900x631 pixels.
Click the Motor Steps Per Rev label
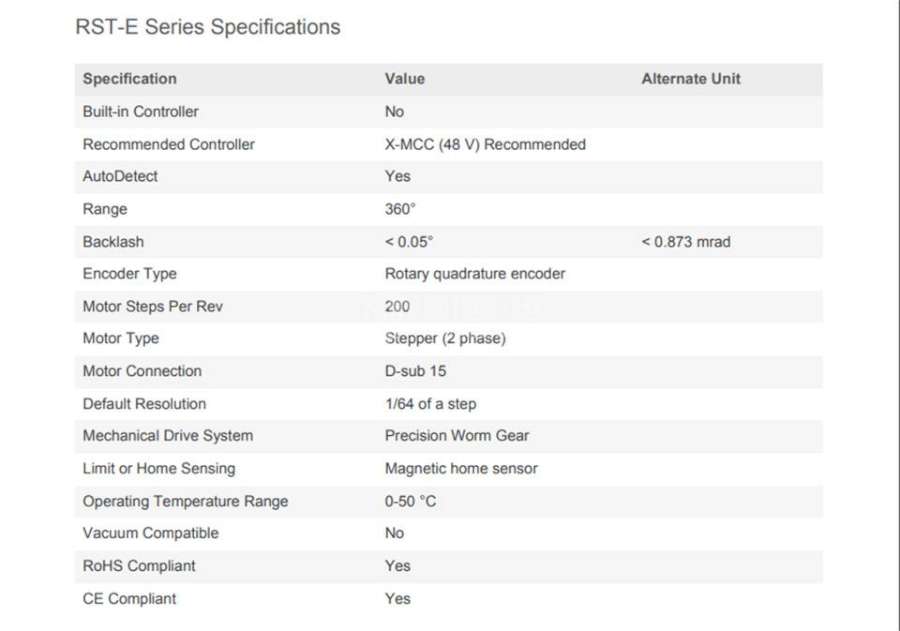click(x=153, y=307)
